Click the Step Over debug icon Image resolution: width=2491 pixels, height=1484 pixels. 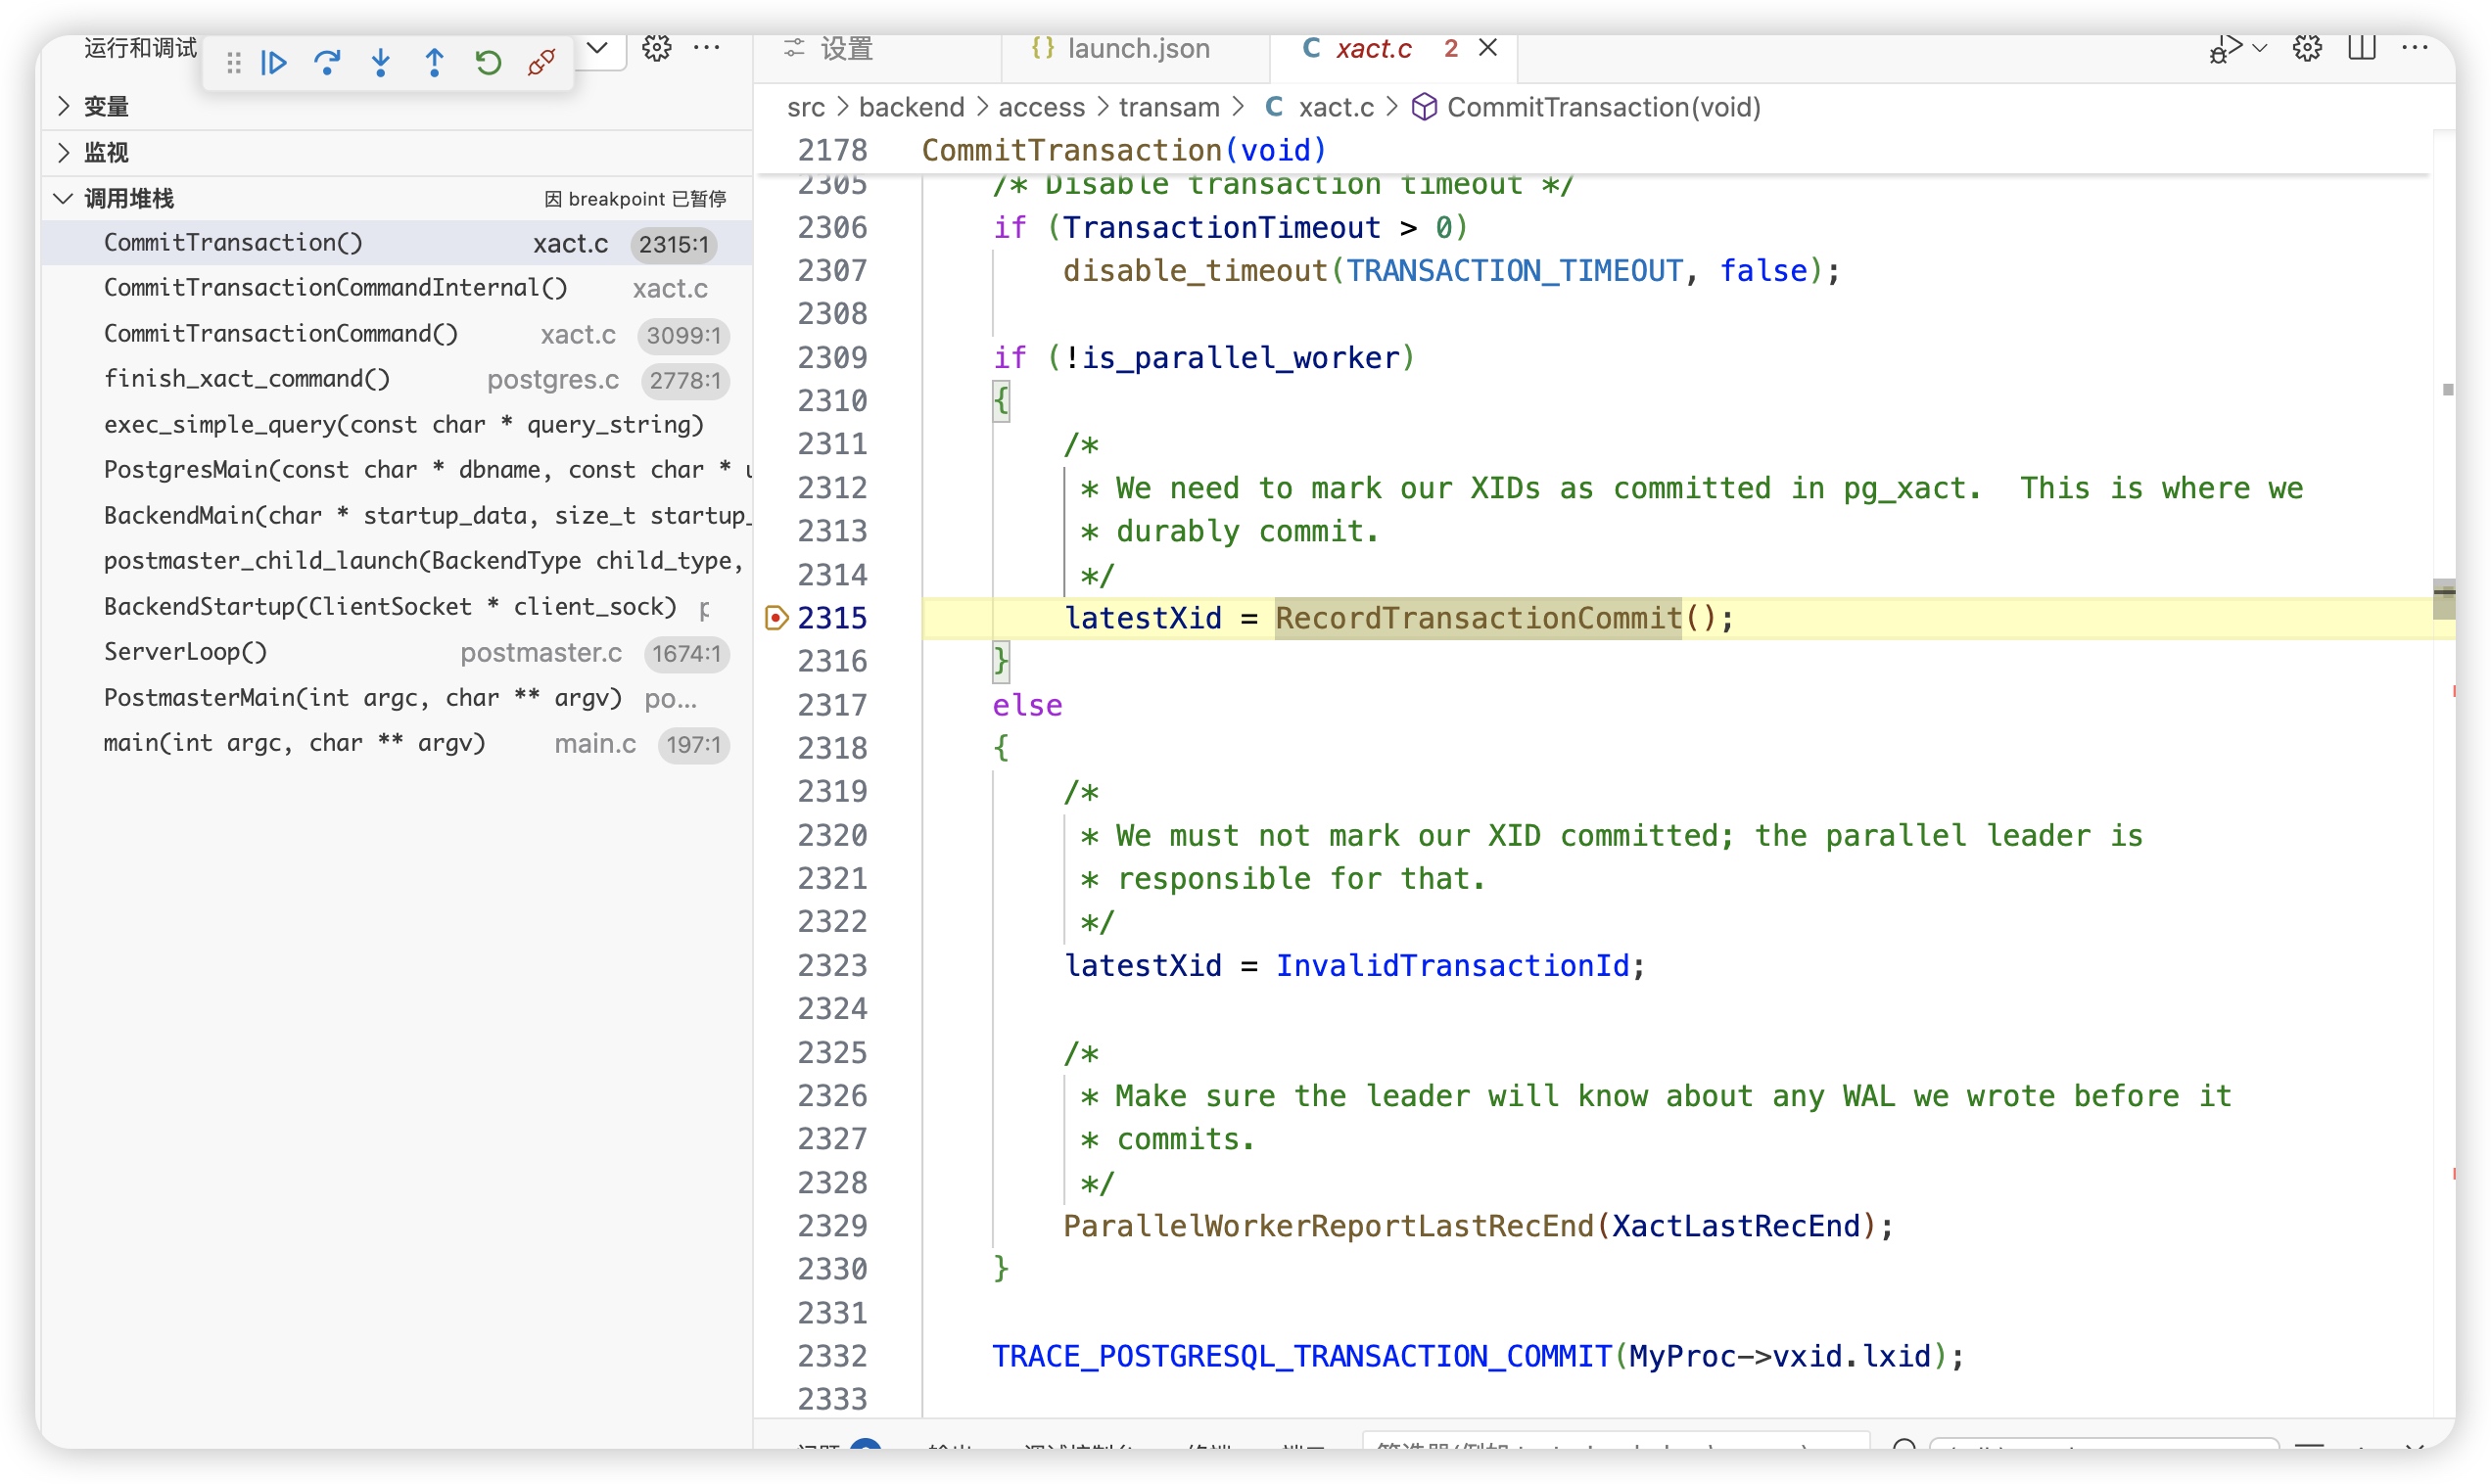coord(327,63)
